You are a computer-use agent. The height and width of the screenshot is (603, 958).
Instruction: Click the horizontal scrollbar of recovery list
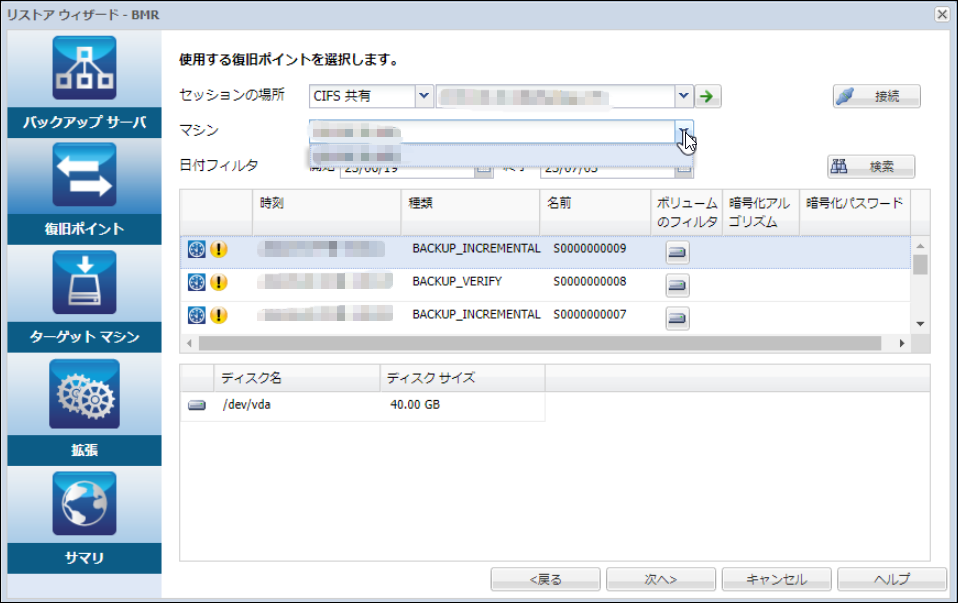tap(540, 343)
